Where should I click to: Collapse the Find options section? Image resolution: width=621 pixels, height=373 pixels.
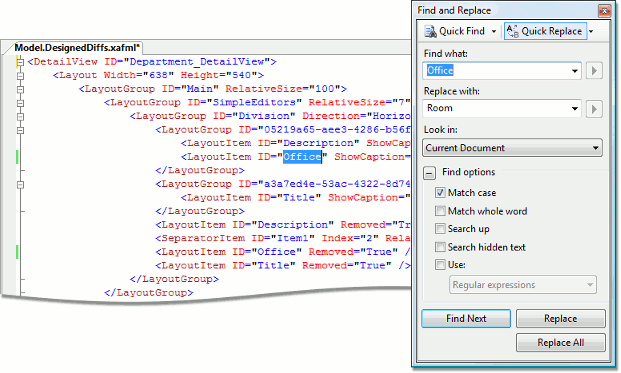tap(429, 173)
